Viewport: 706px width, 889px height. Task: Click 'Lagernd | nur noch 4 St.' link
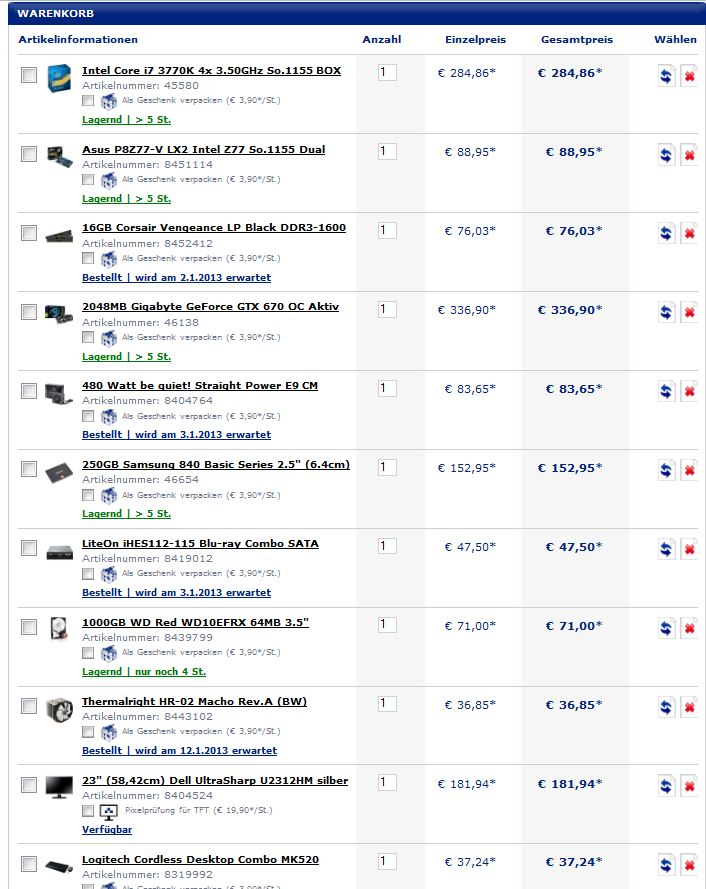coord(143,671)
